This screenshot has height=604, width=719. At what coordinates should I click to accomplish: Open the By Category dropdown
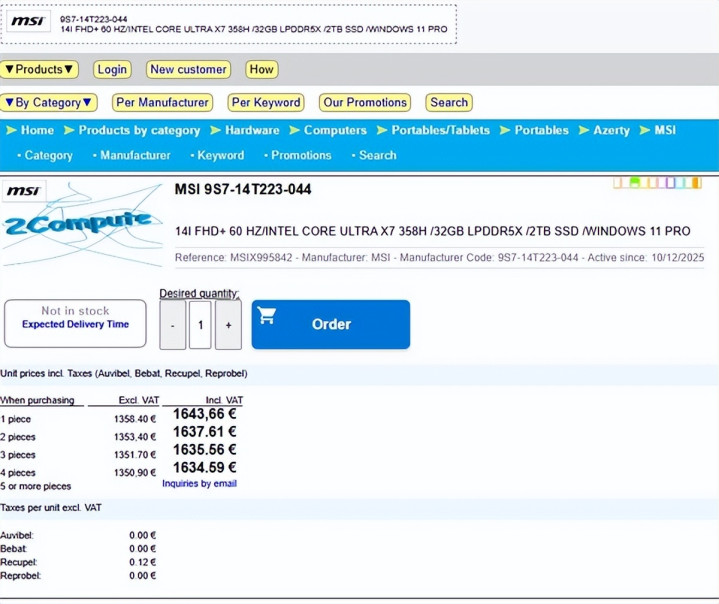[x=48, y=102]
